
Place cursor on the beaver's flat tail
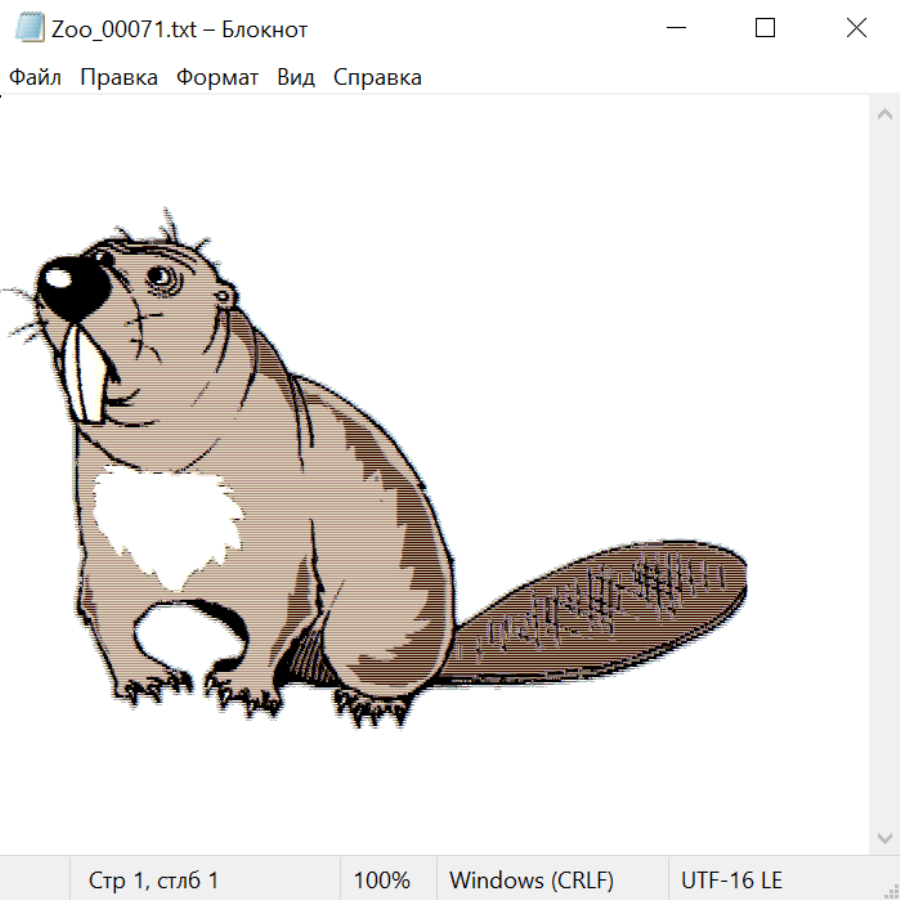click(x=600, y=610)
